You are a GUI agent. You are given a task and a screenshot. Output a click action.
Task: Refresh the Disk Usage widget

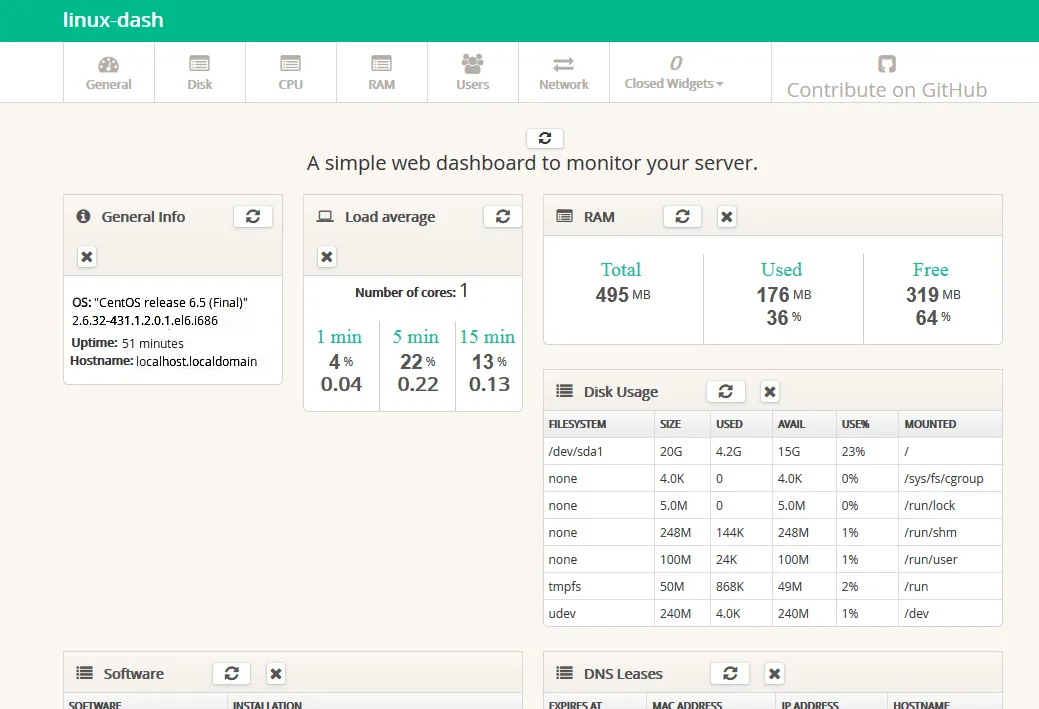(x=726, y=391)
